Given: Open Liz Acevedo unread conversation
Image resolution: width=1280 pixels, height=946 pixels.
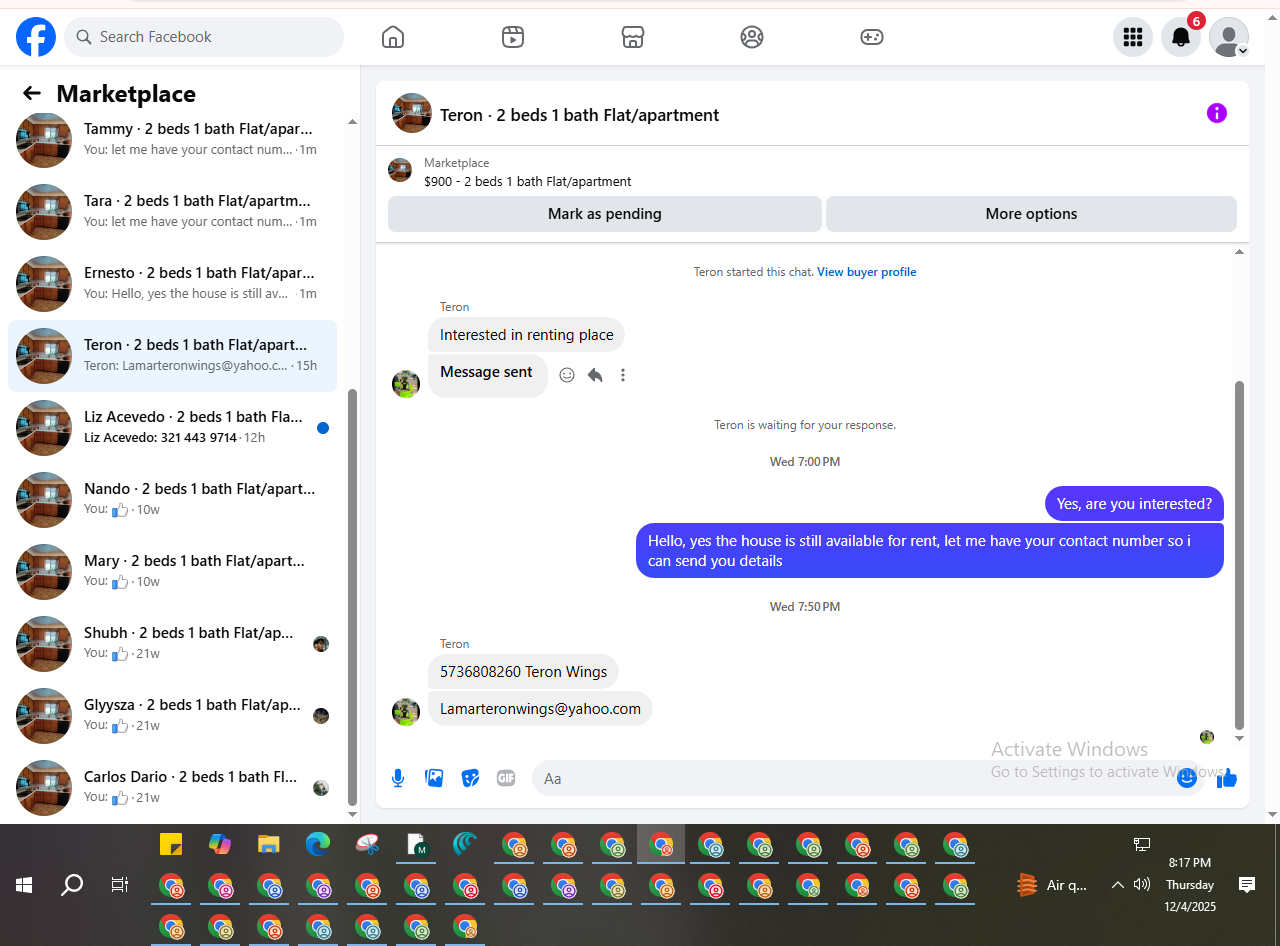Looking at the screenshot, I should pos(172,428).
